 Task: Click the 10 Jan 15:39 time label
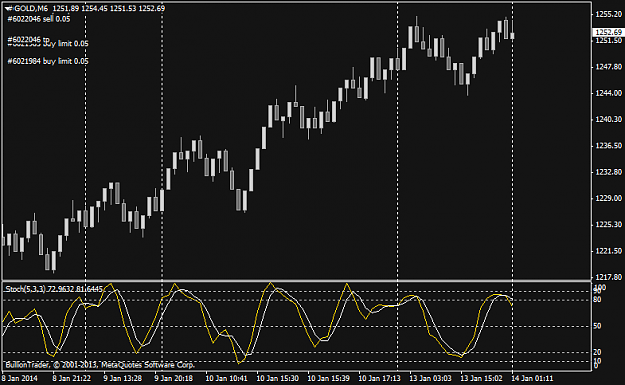(x=329, y=378)
